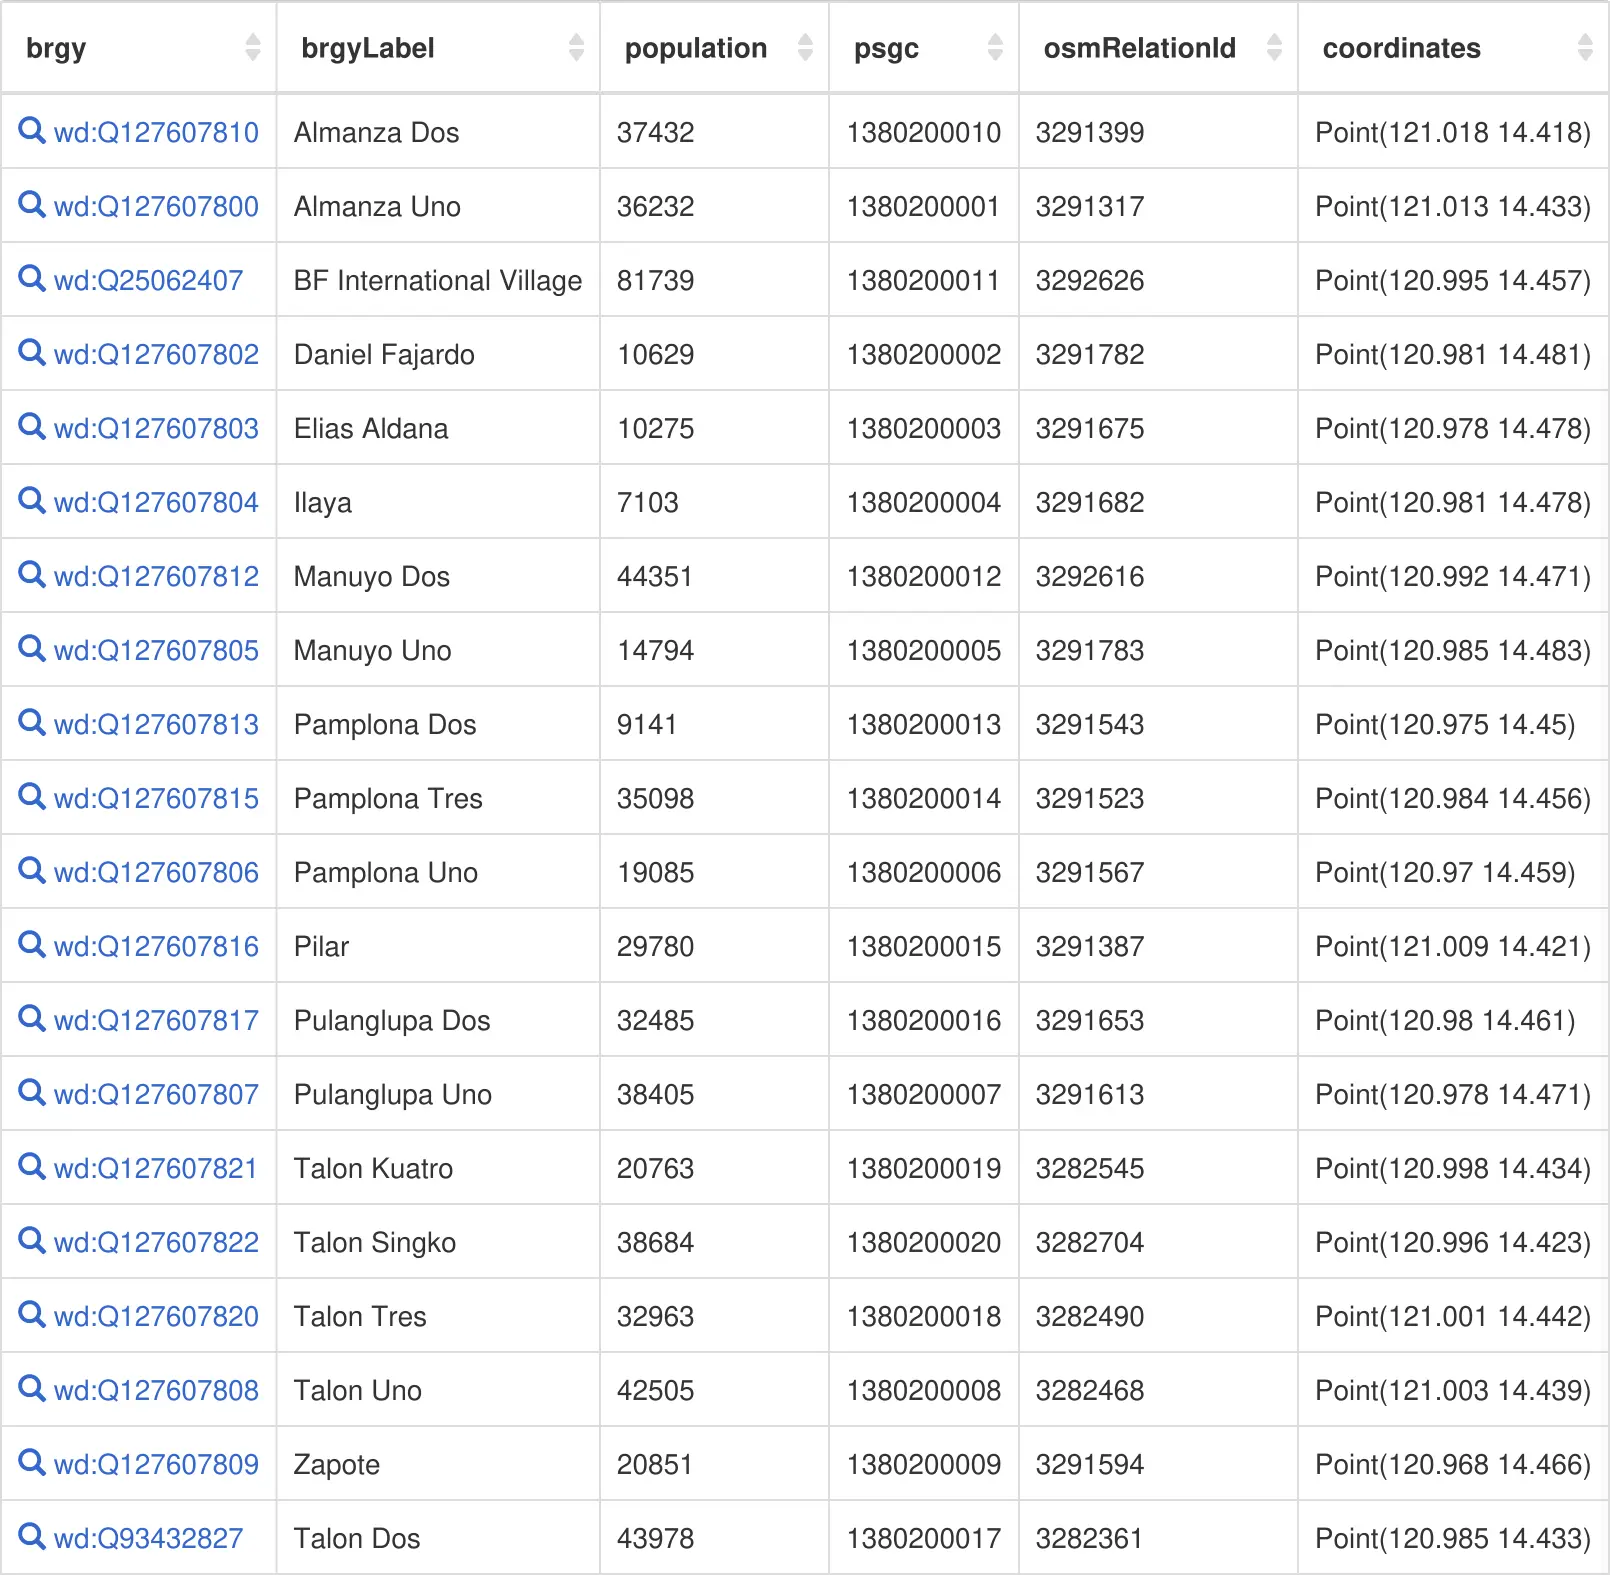Select psgc value 1380200017
This screenshot has width=1610, height=1575.
coord(924,1538)
